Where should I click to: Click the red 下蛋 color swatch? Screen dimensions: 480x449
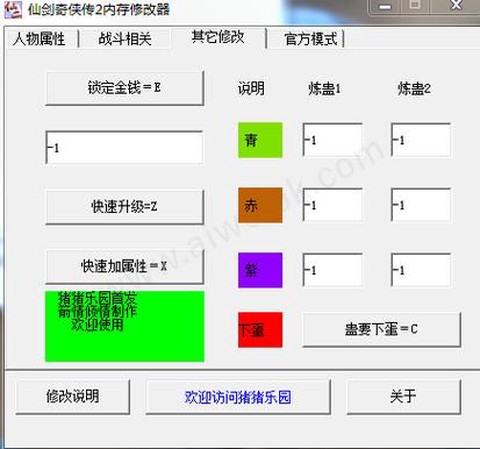click(260, 330)
